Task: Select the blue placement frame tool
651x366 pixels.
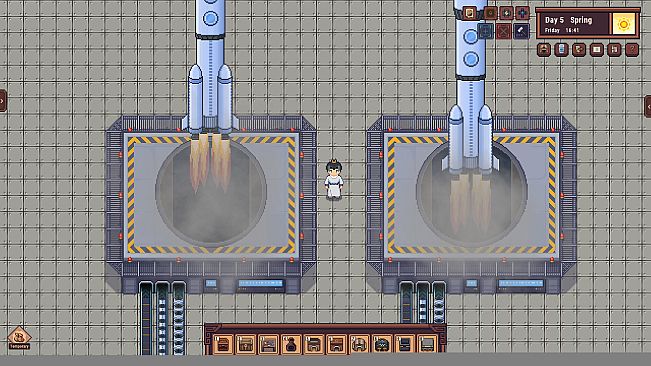Action: 485,31
